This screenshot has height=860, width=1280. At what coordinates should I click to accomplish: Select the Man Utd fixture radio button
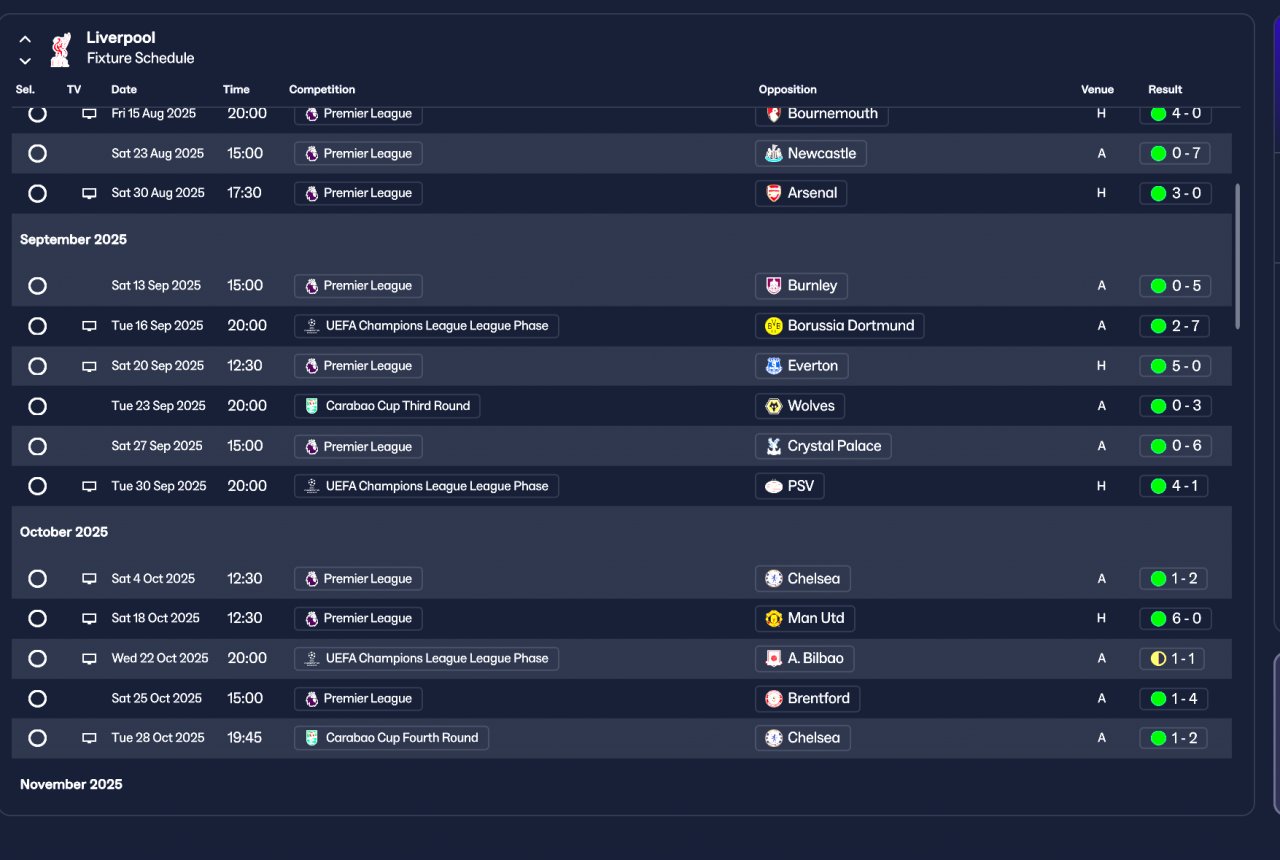(x=37, y=618)
